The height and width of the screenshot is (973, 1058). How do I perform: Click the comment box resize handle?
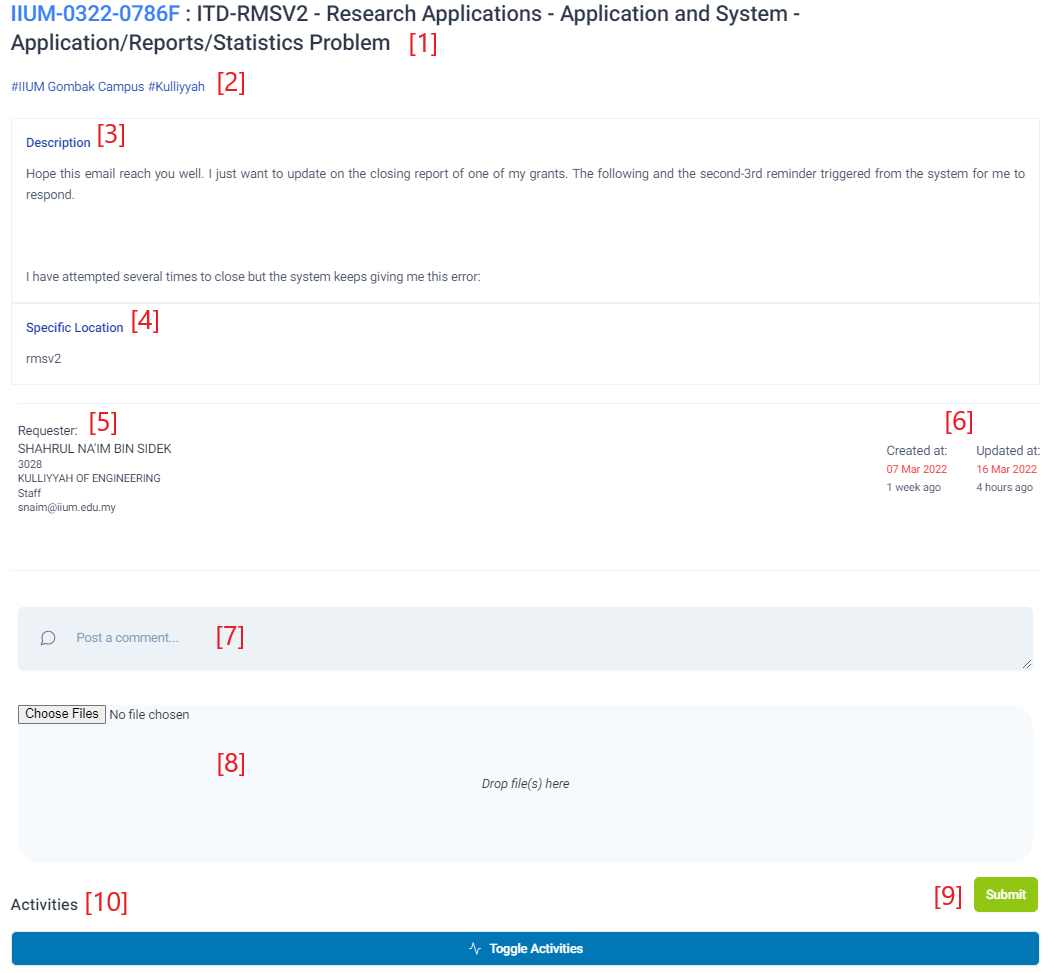click(1027, 664)
